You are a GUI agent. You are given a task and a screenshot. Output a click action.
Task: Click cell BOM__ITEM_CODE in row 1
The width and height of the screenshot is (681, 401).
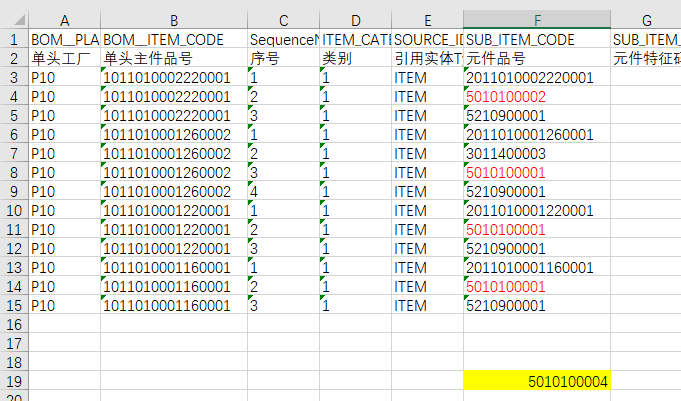point(174,39)
